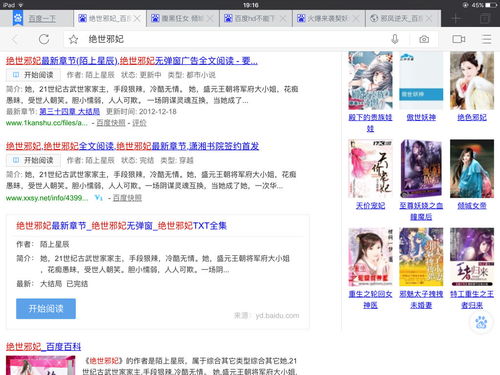Open camera search icon in address bar
The height and width of the screenshot is (375, 500).
[424, 39]
